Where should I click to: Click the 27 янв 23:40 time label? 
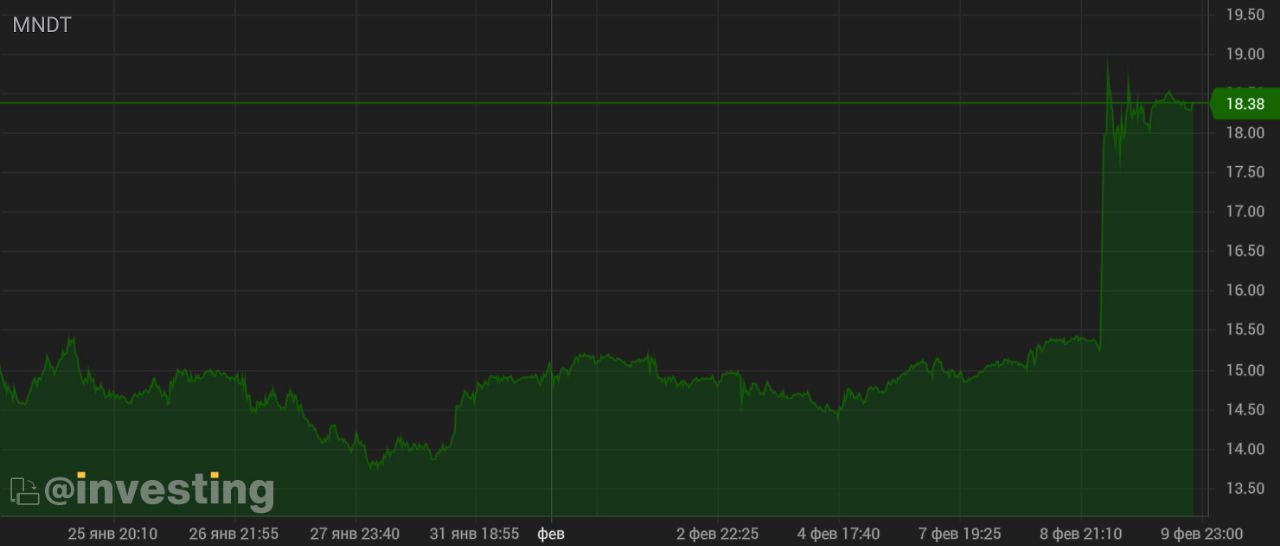355,534
